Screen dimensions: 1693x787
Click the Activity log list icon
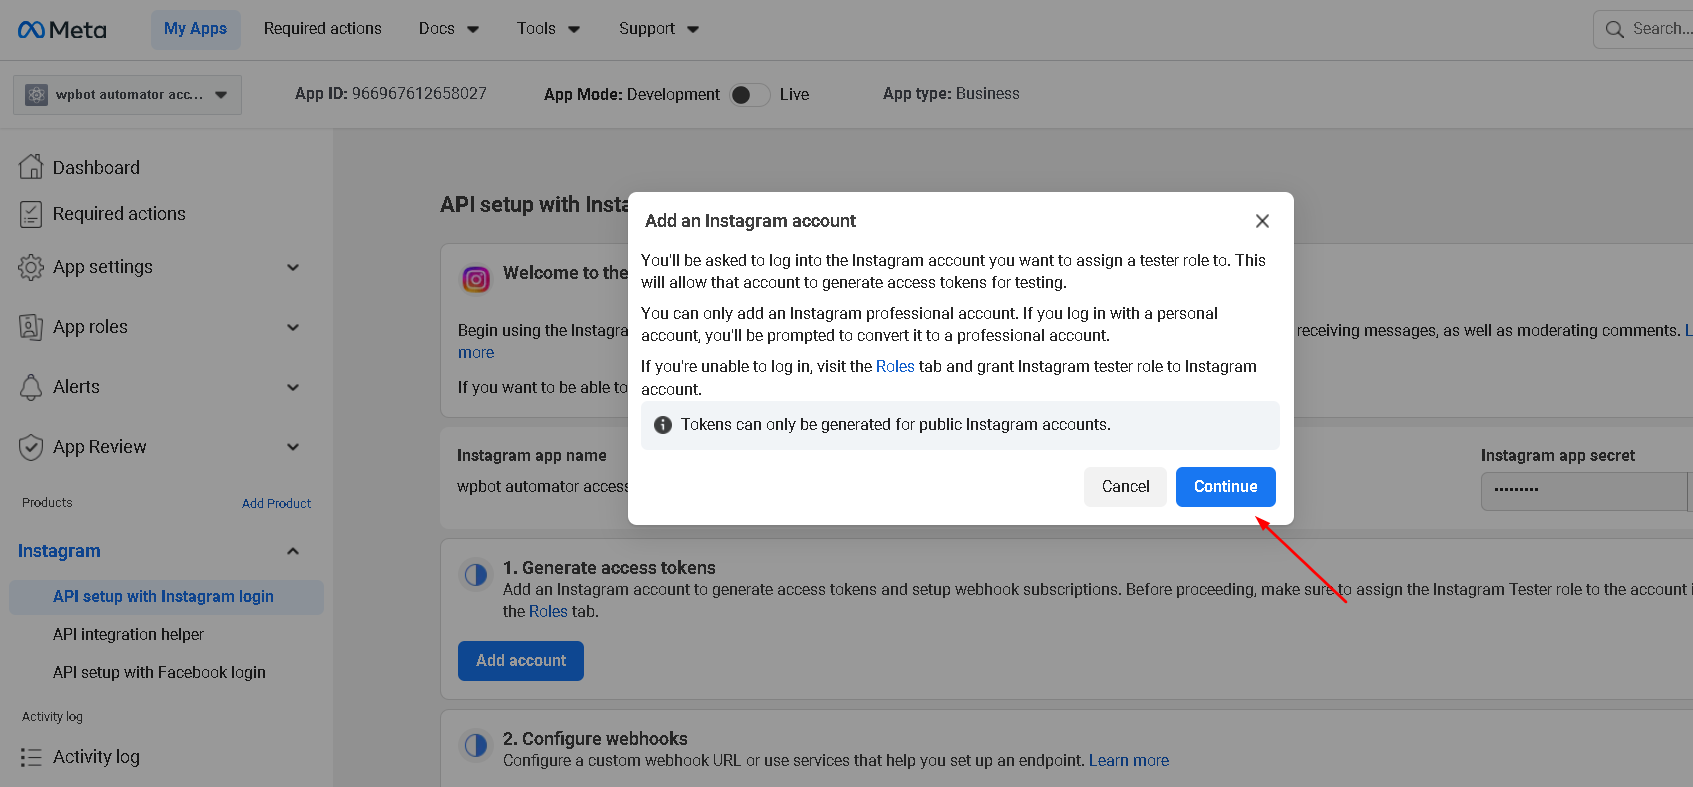(31, 757)
